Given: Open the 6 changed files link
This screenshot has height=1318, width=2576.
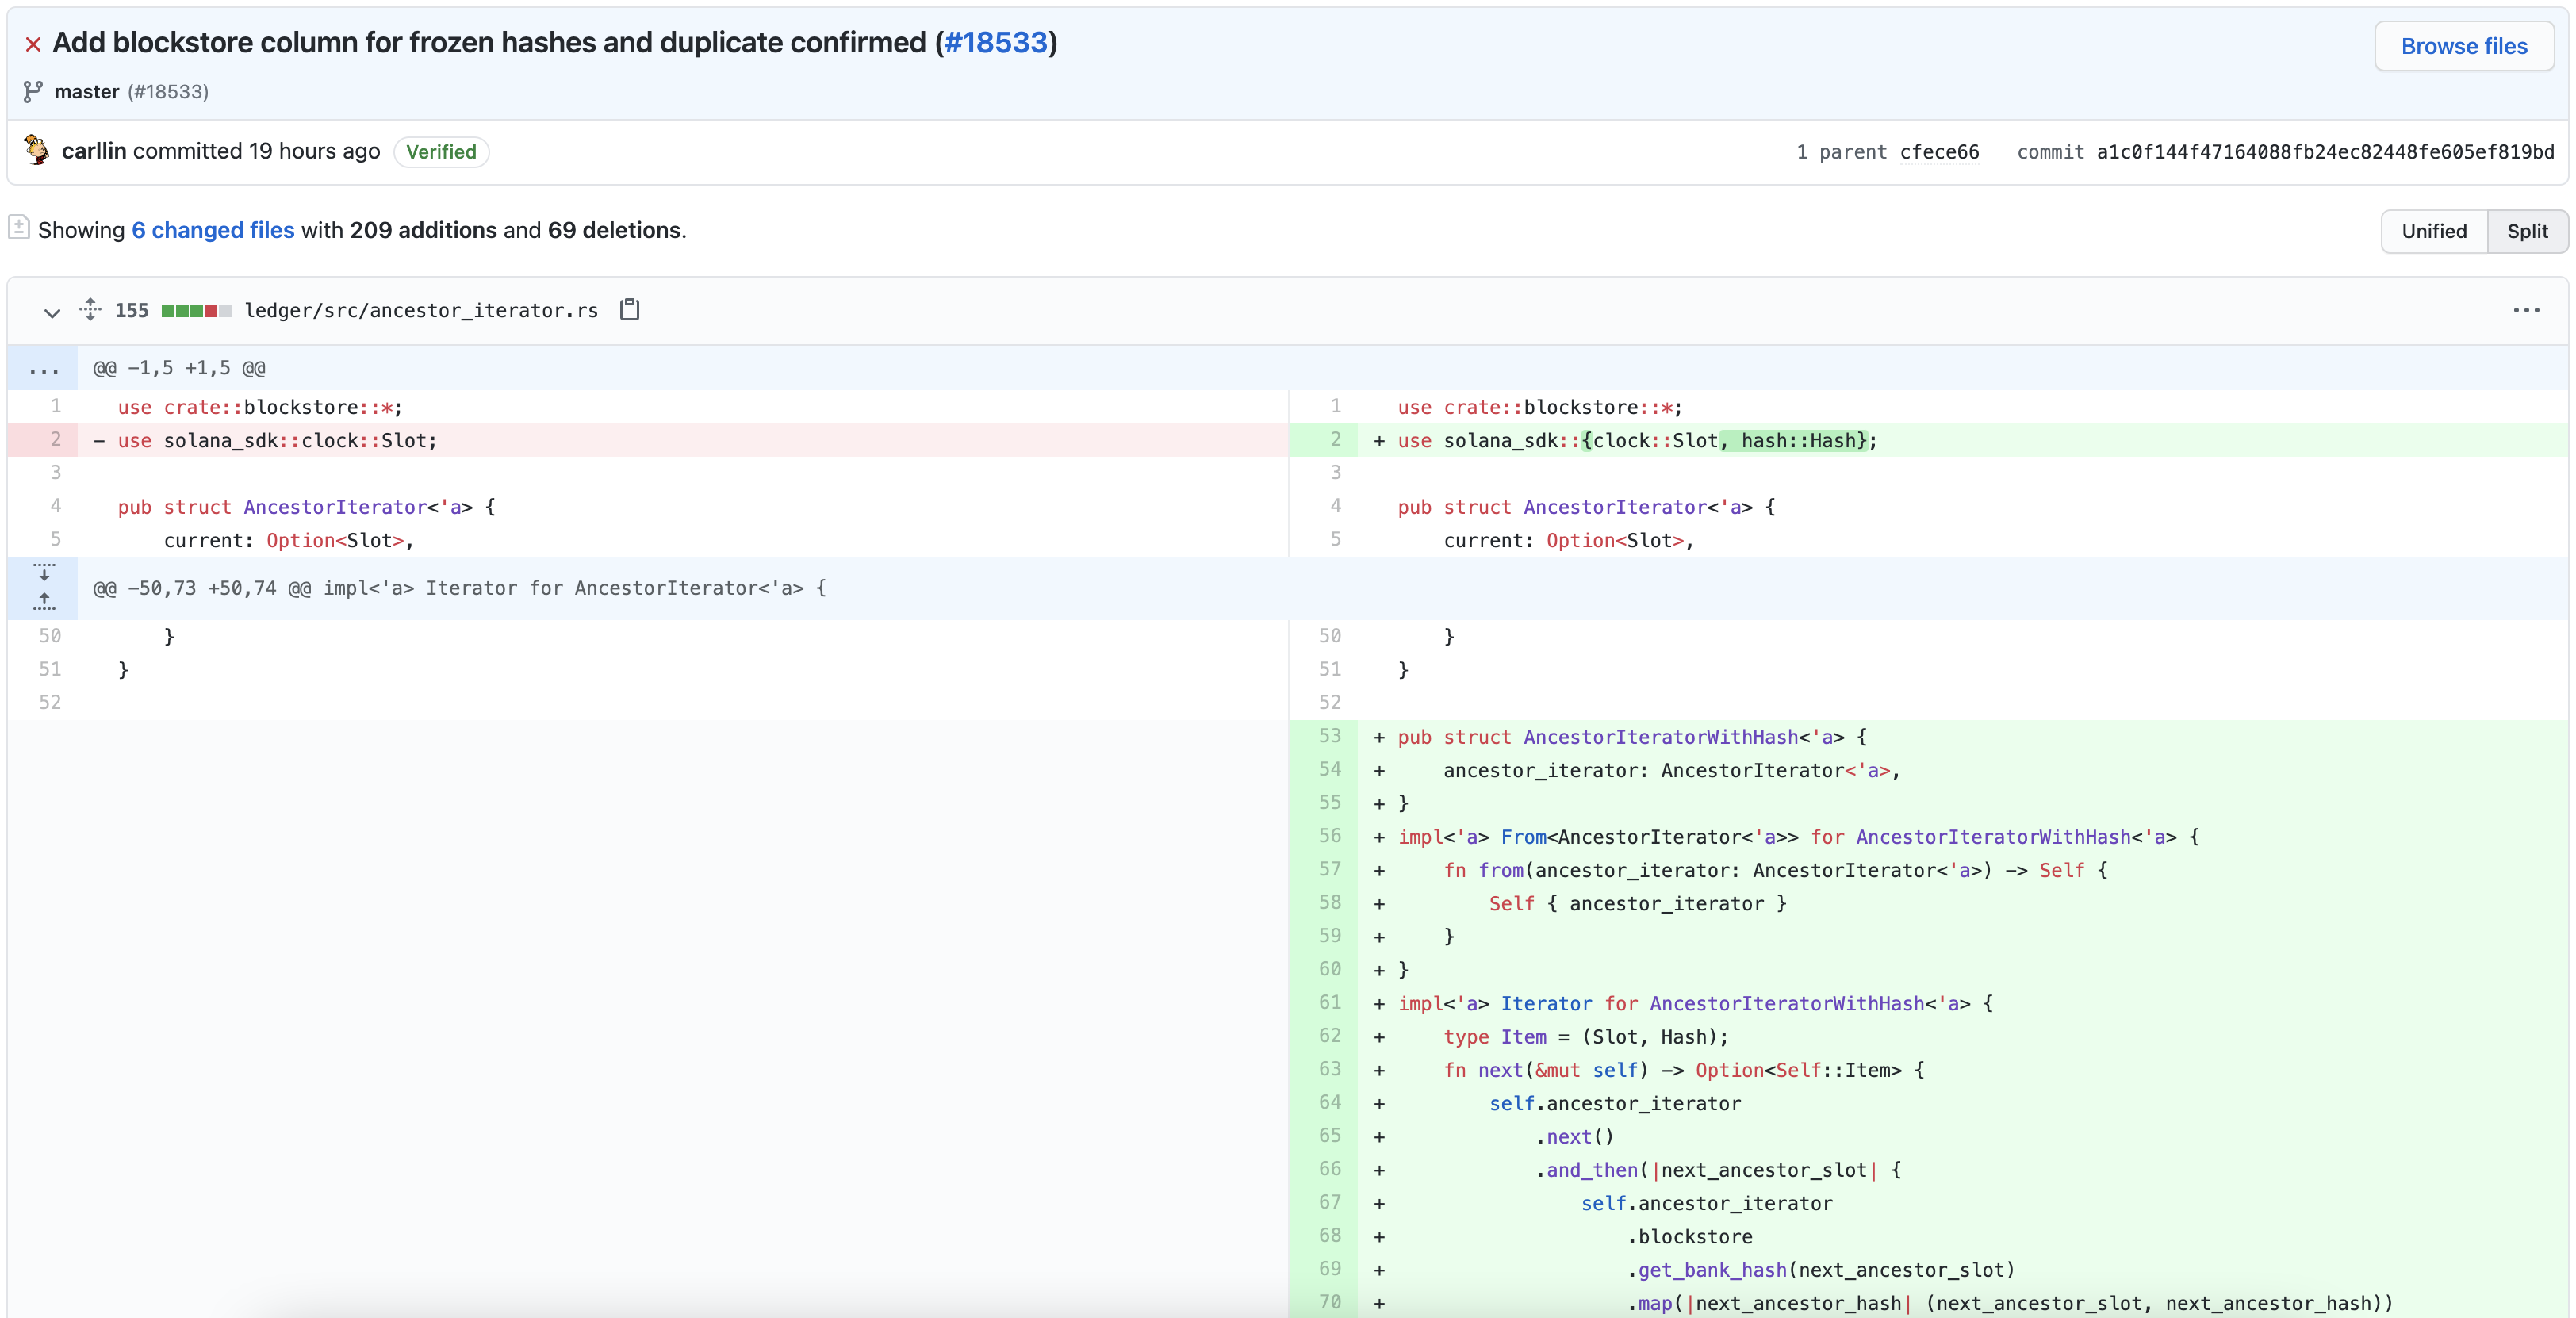Looking at the screenshot, I should tap(213, 230).
